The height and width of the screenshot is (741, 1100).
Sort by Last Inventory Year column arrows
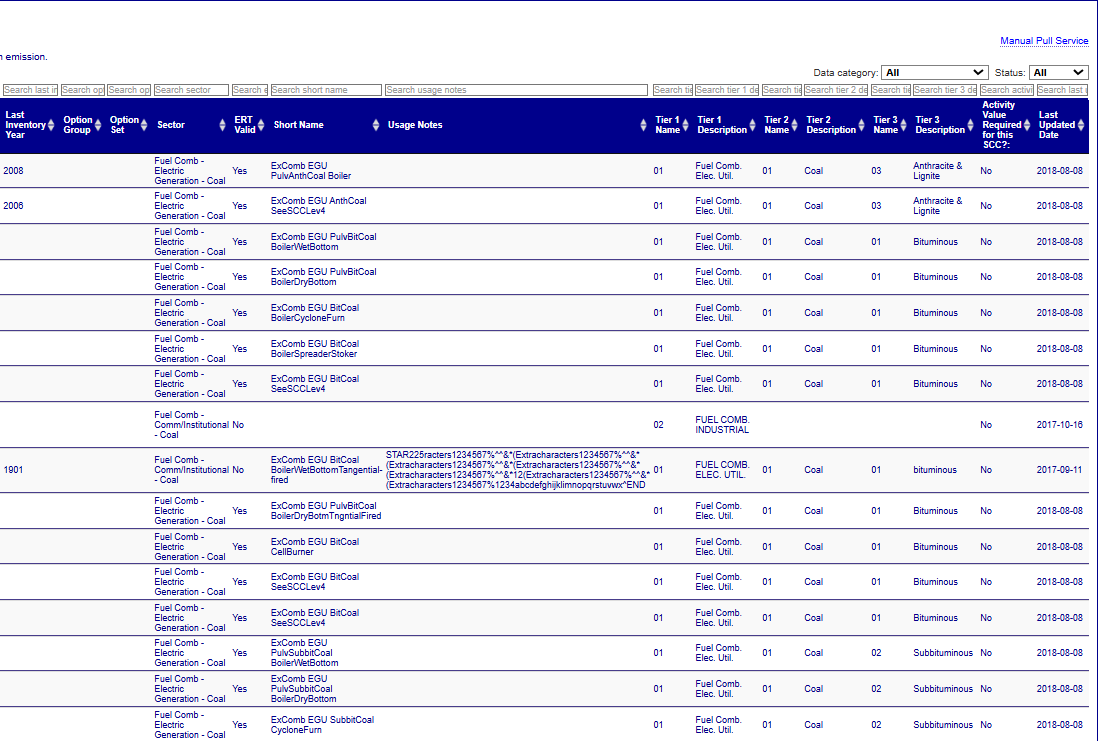(x=52, y=125)
